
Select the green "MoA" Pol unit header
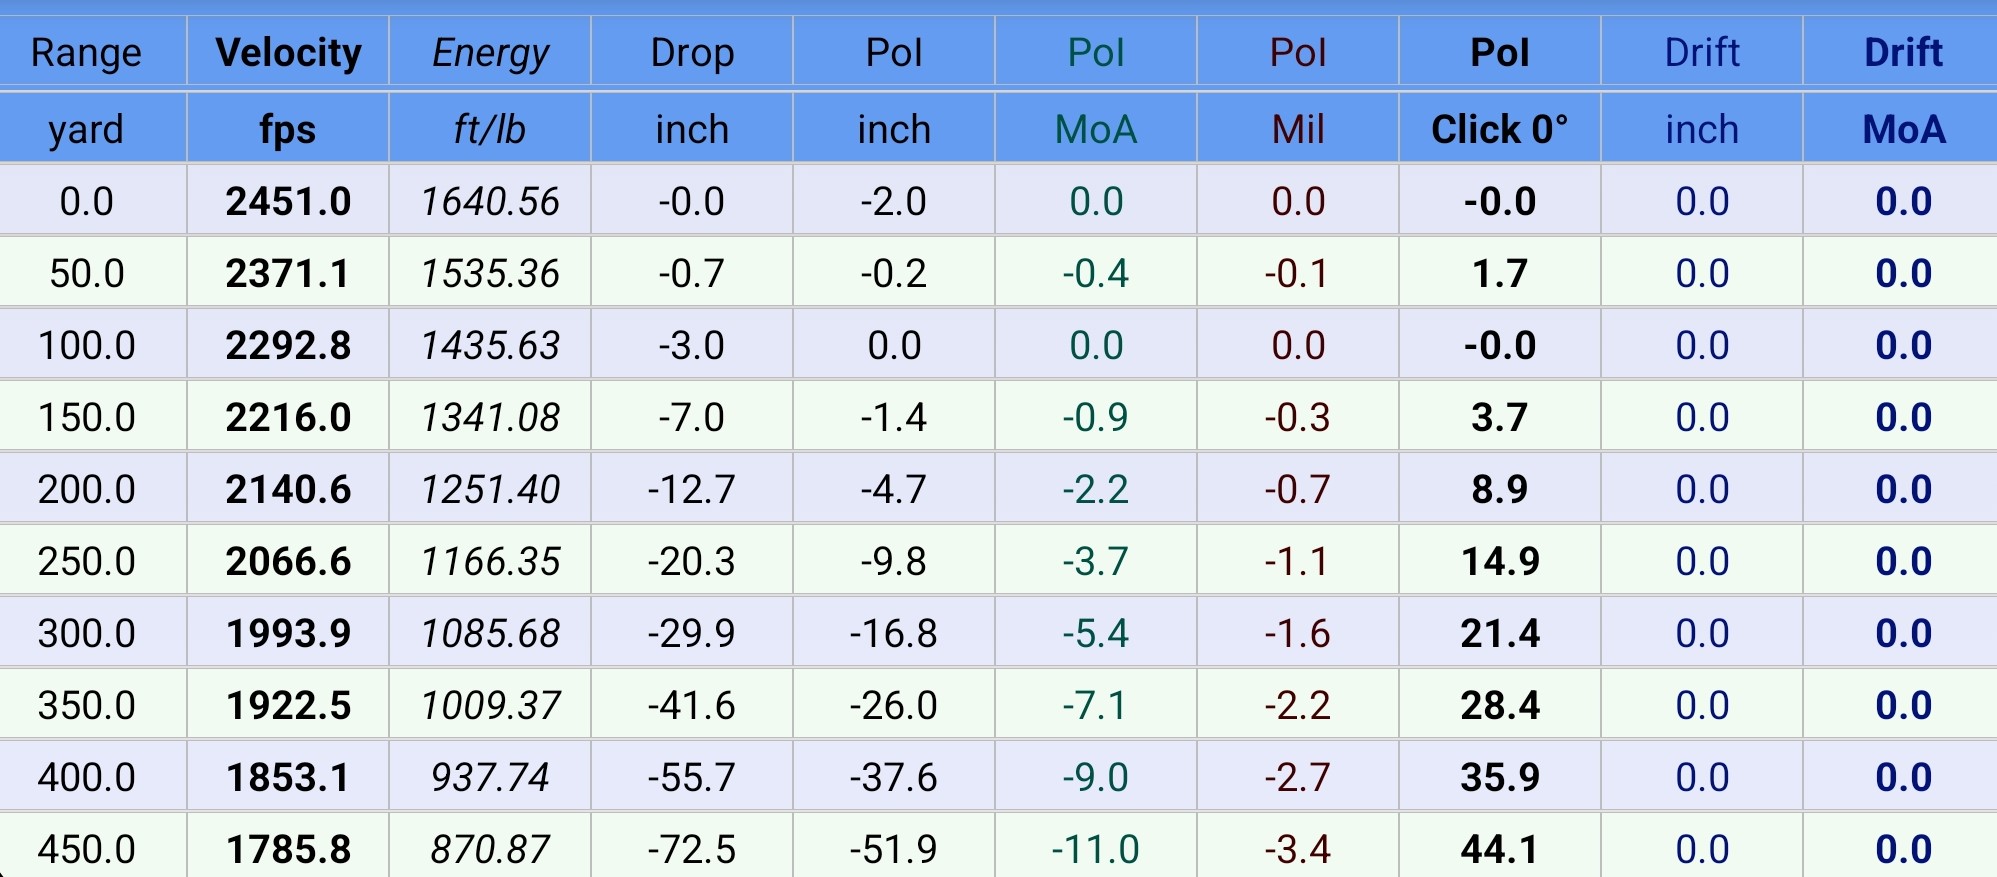(1096, 129)
